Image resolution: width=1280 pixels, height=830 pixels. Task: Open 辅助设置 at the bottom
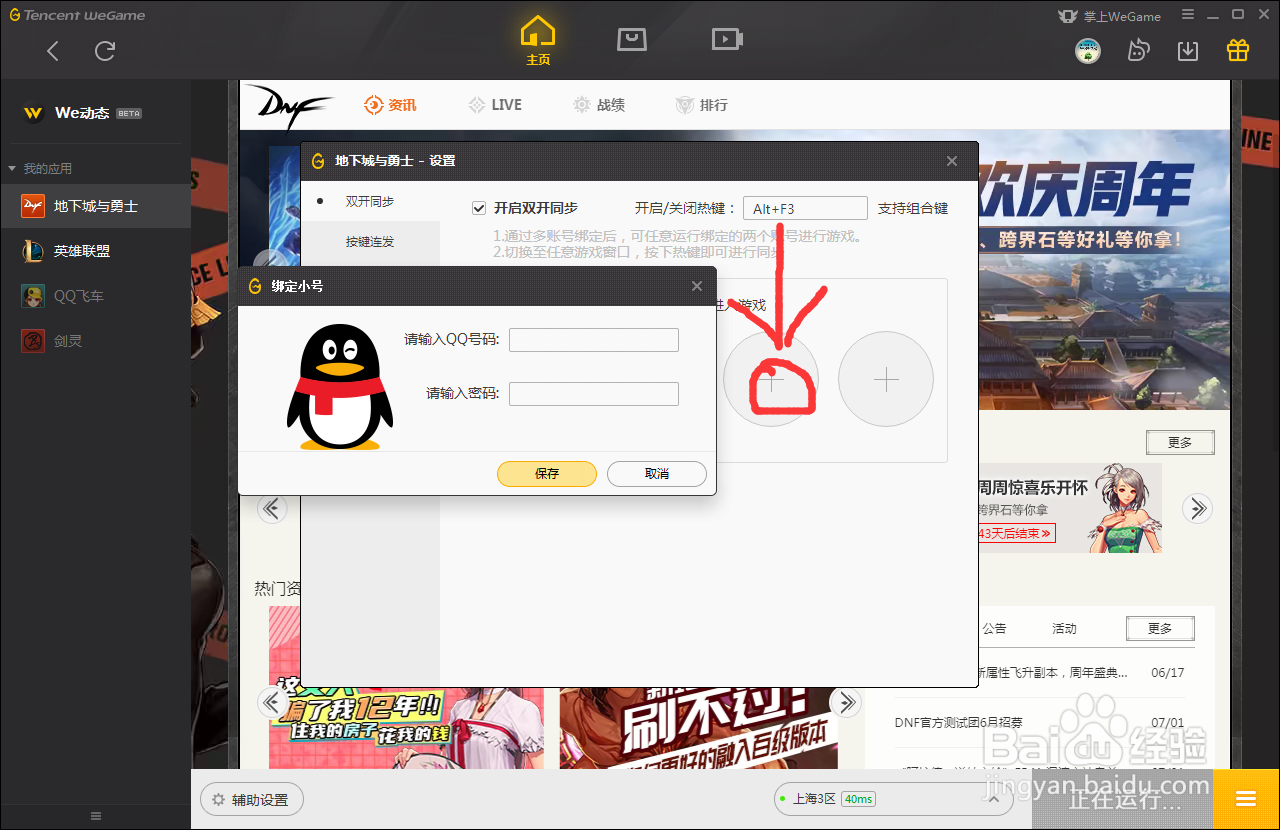(251, 799)
